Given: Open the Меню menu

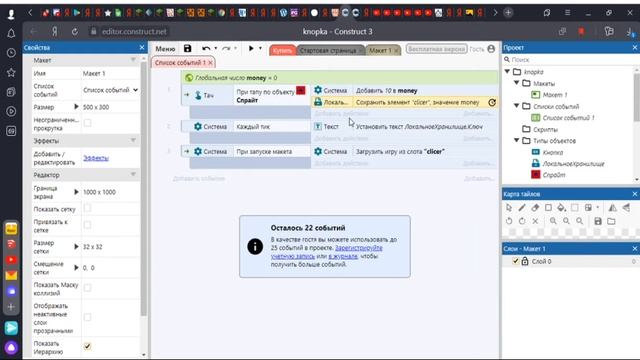Looking at the screenshot, I should (x=165, y=49).
